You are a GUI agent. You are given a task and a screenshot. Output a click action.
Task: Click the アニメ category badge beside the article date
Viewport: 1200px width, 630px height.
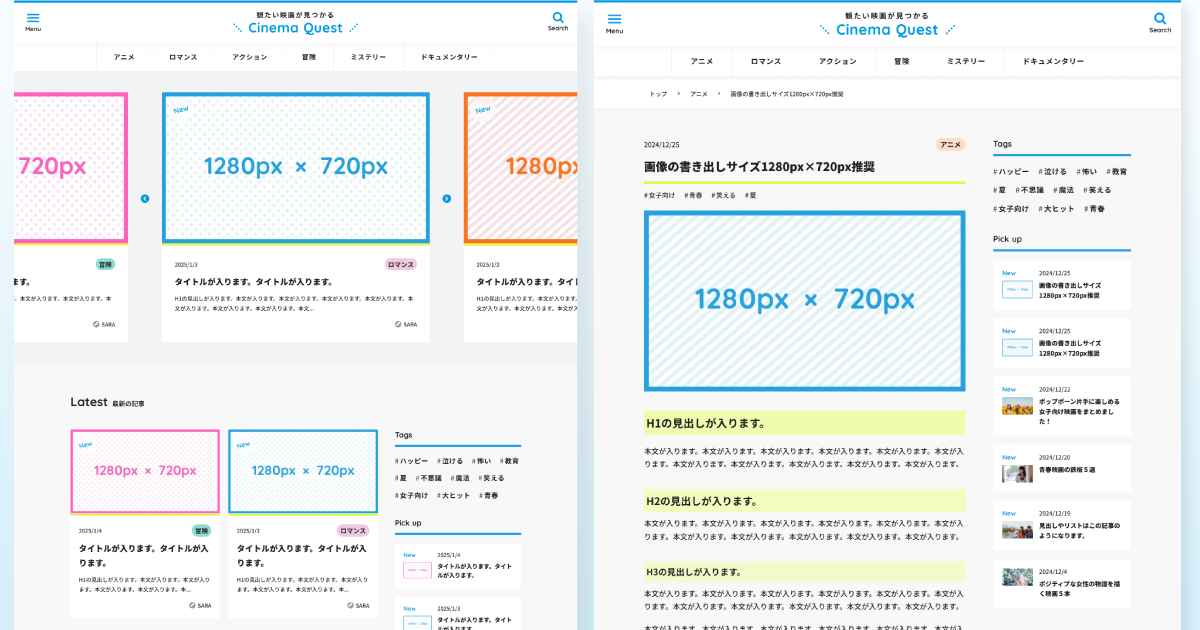click(951, 144)
